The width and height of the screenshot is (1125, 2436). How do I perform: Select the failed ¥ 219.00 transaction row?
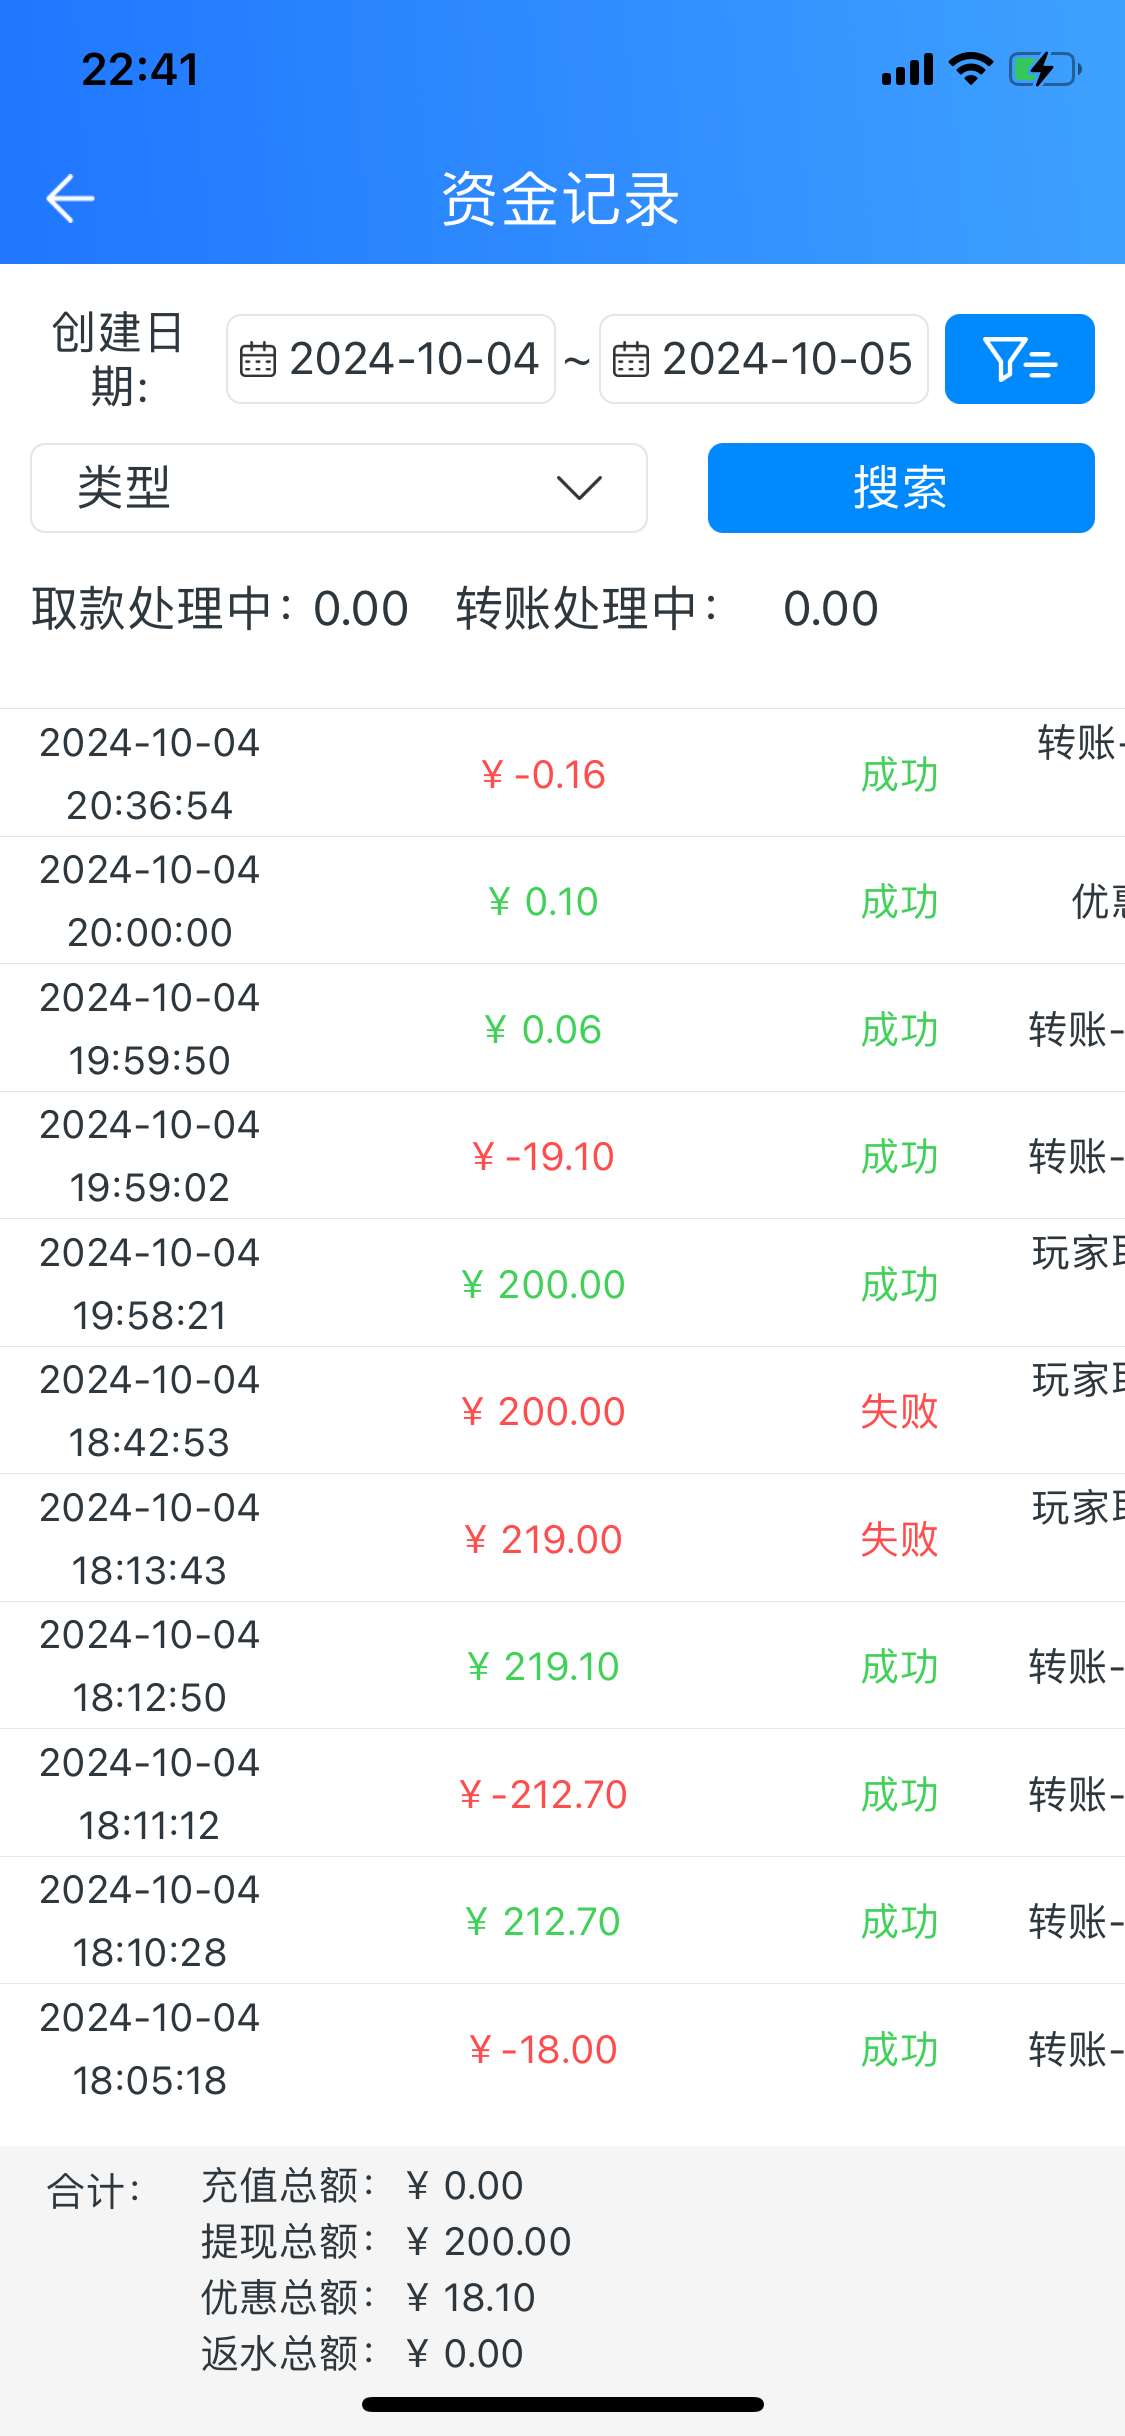543,1539
